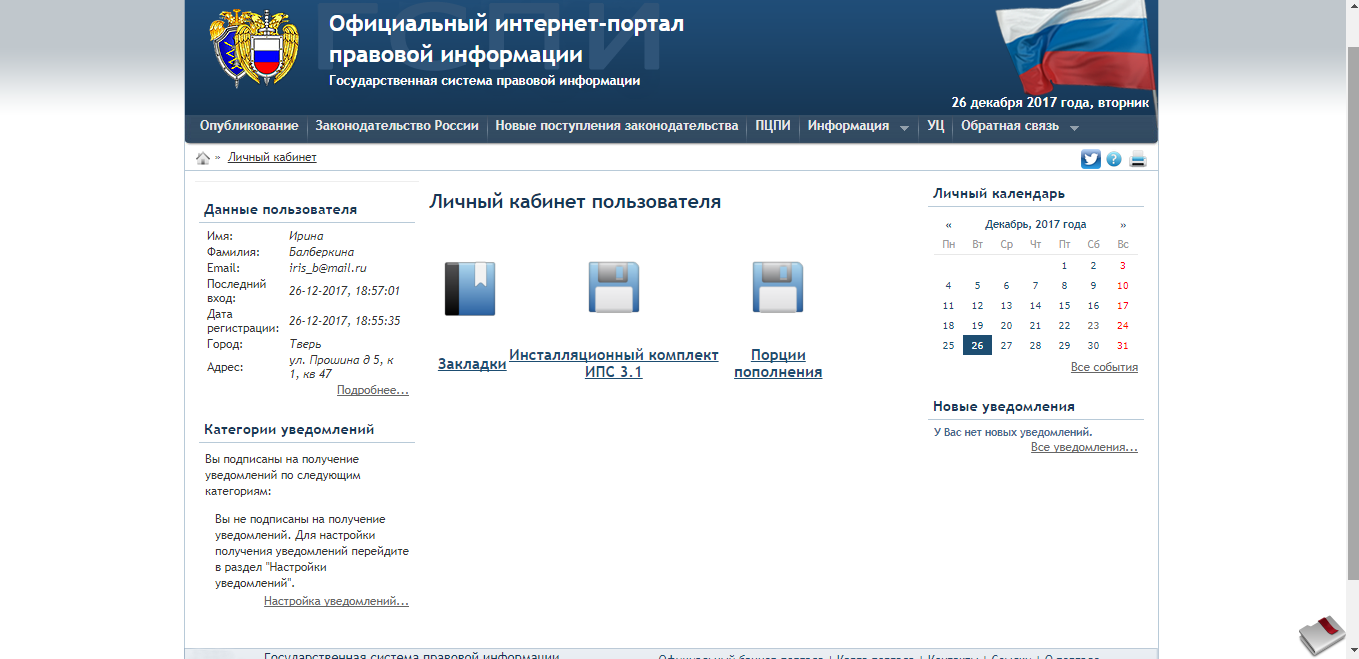Click the vertical page scrollbar
1359x659 pixels.
pyautogui.click(x=1351, y=300)
